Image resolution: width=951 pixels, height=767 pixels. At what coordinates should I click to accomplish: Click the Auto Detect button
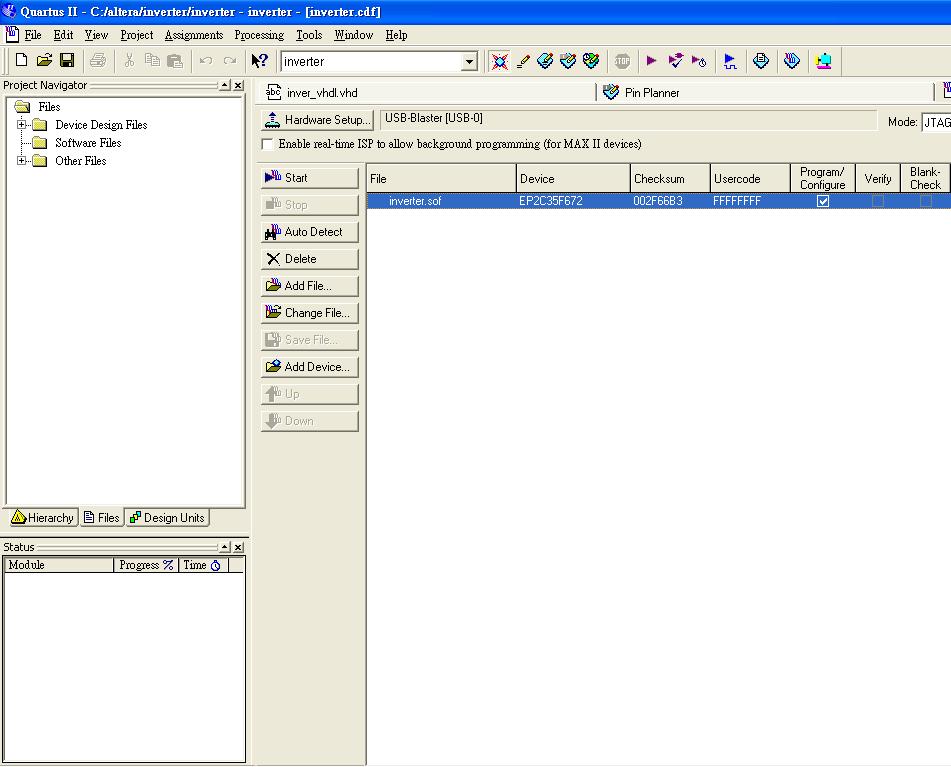coord(309,232)
